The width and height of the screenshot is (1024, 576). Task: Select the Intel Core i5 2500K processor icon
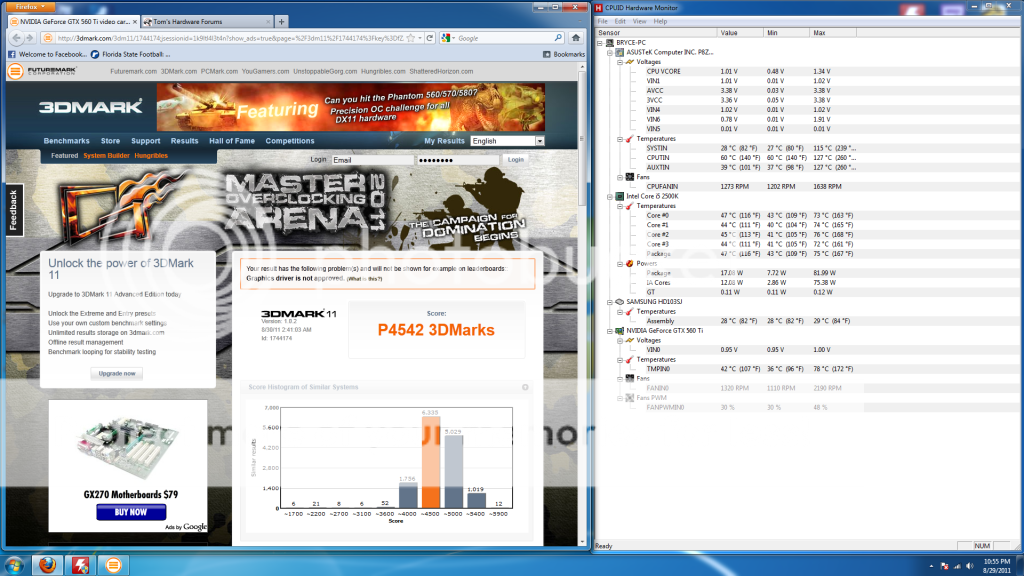click(619, 197)
